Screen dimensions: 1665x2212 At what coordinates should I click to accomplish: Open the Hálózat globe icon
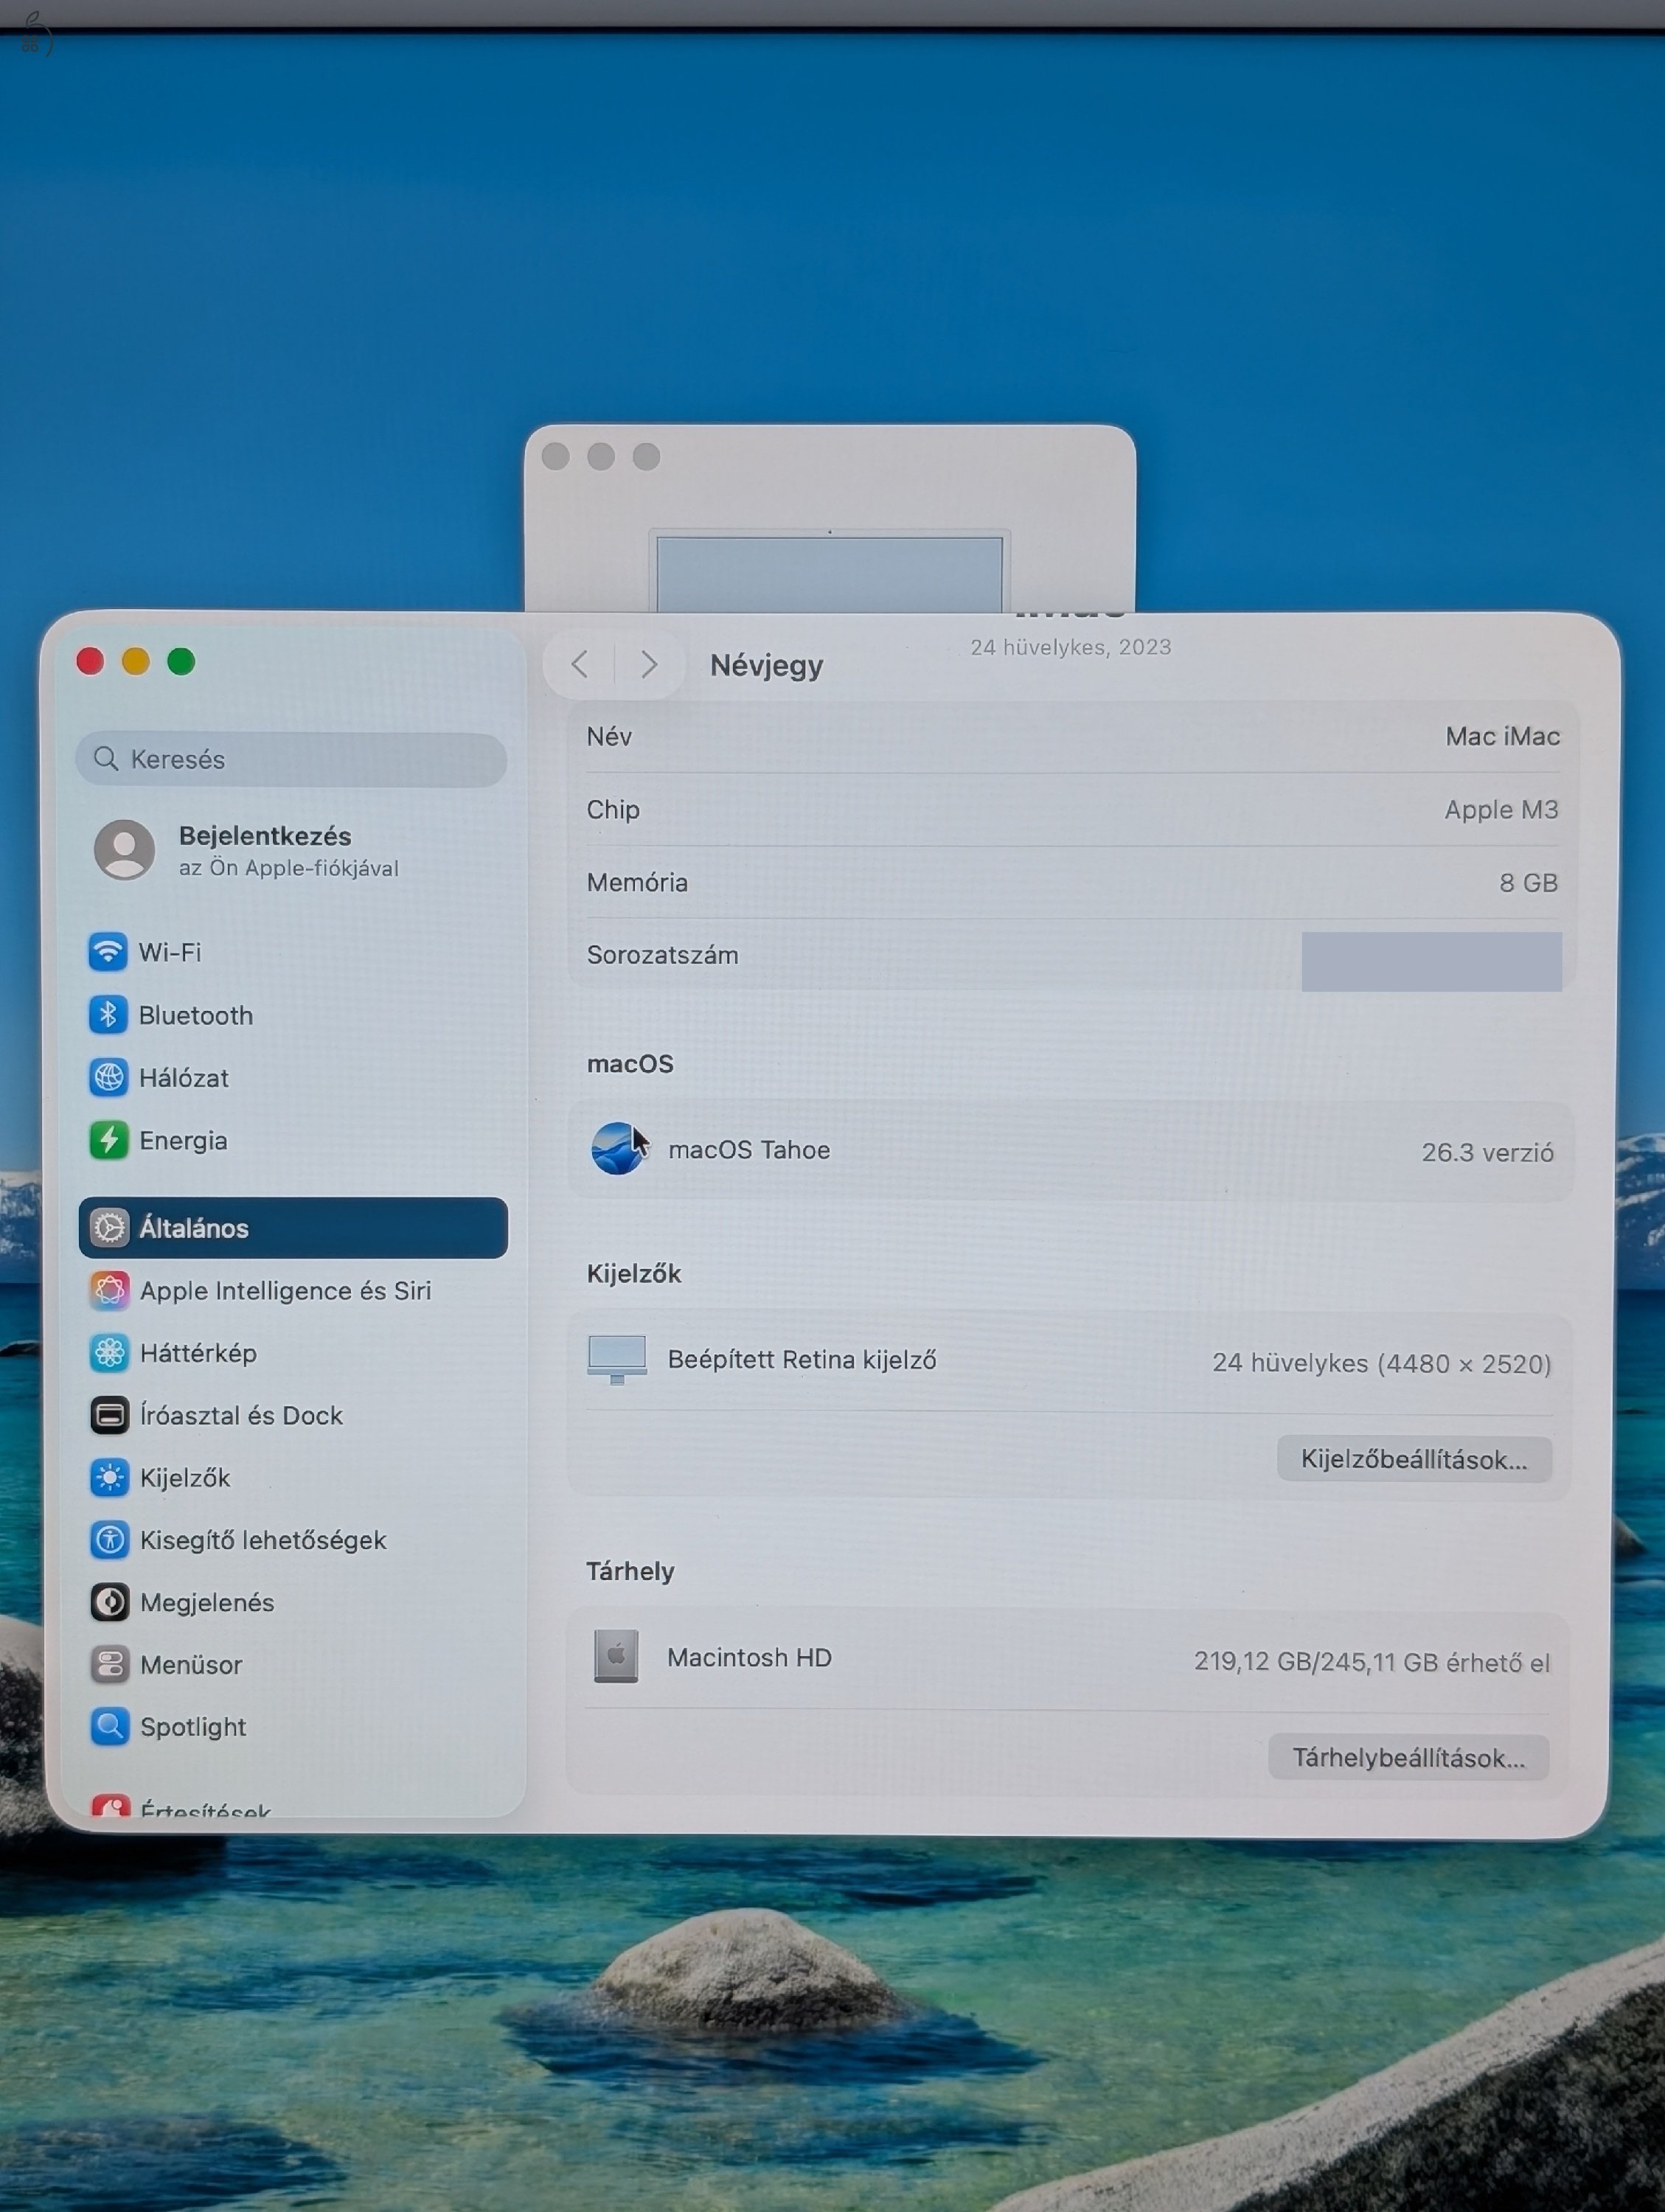point(108,1077)
